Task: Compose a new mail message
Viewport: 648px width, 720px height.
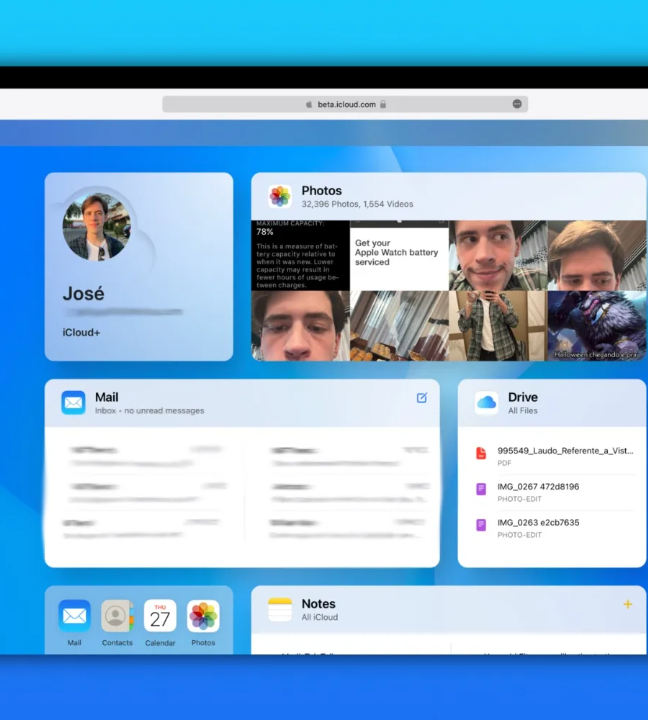Action: (x=422, y=398)
